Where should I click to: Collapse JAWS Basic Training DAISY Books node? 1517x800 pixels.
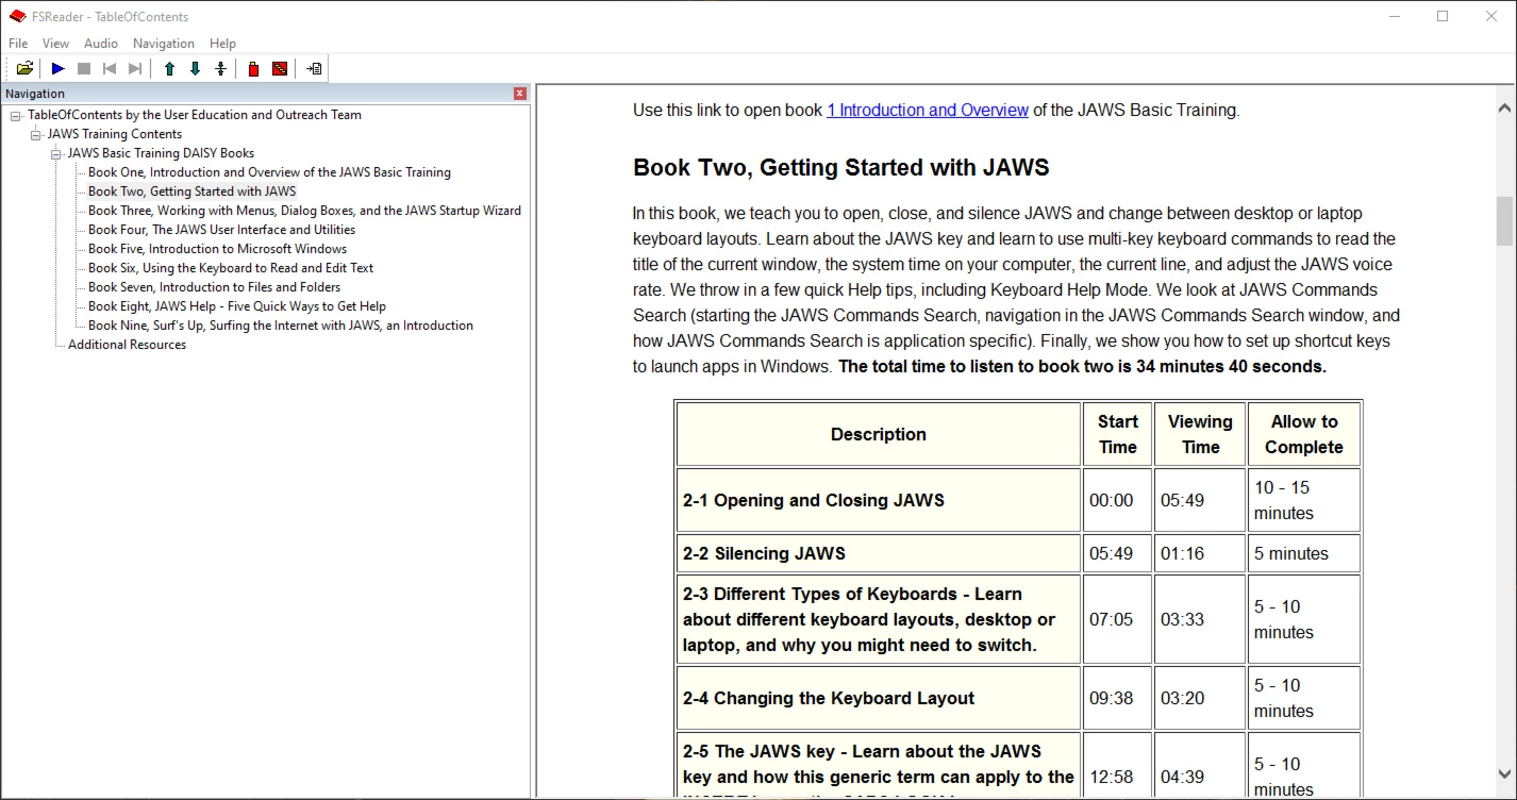click(56, 153)
